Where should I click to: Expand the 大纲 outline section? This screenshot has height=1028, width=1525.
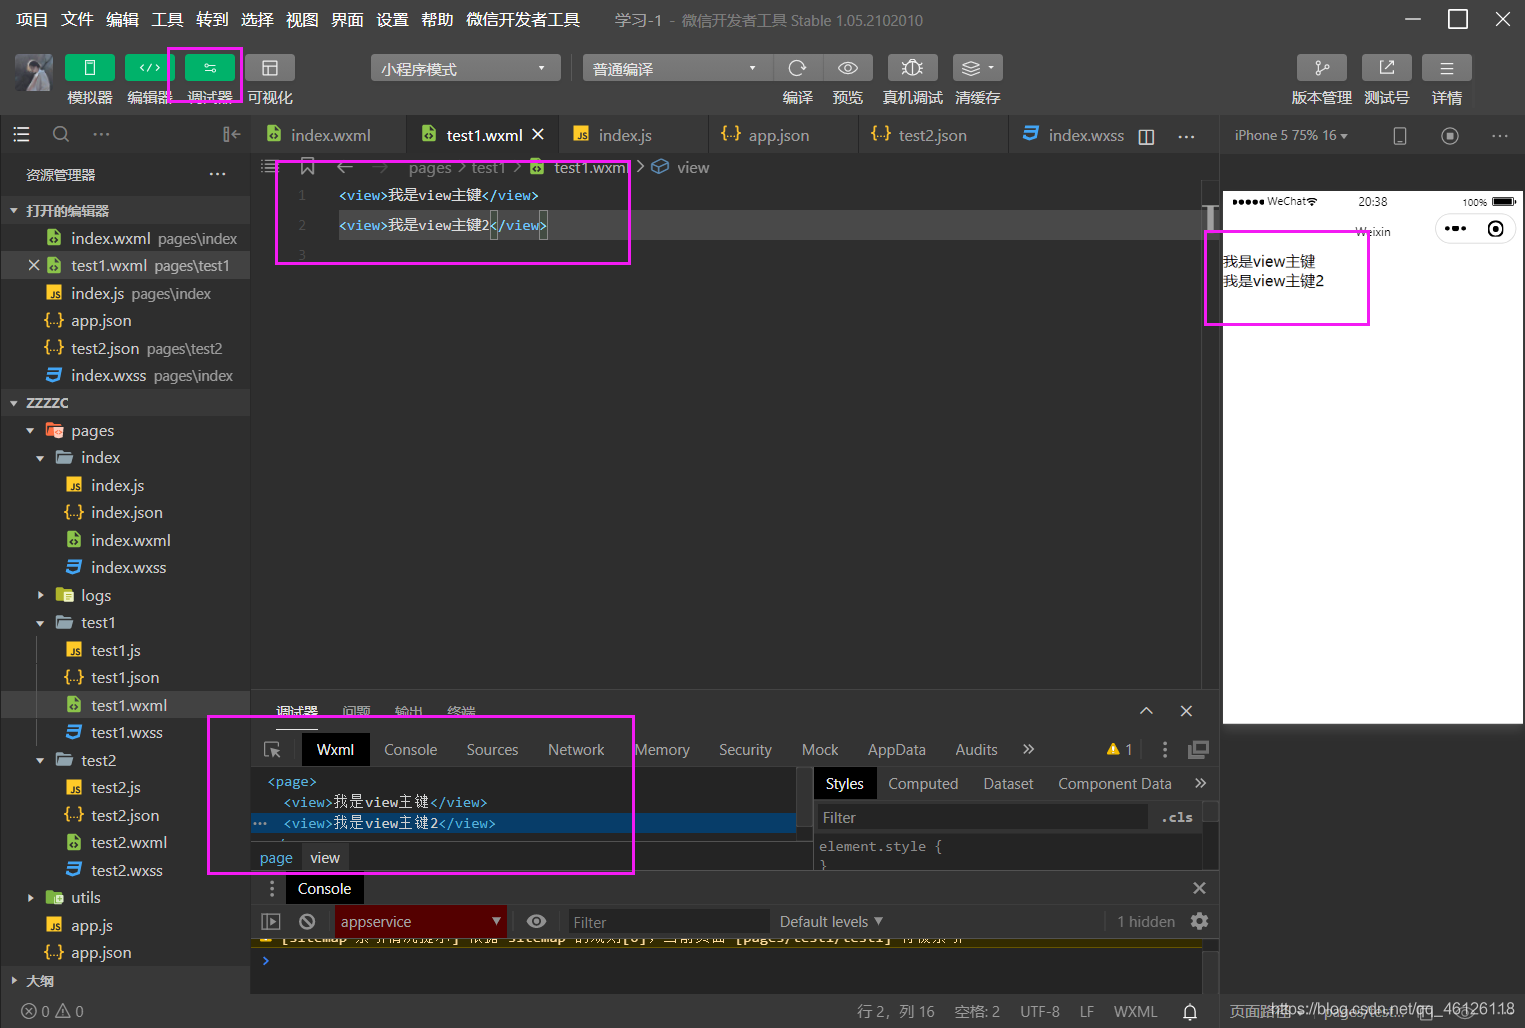click(14, 981)
